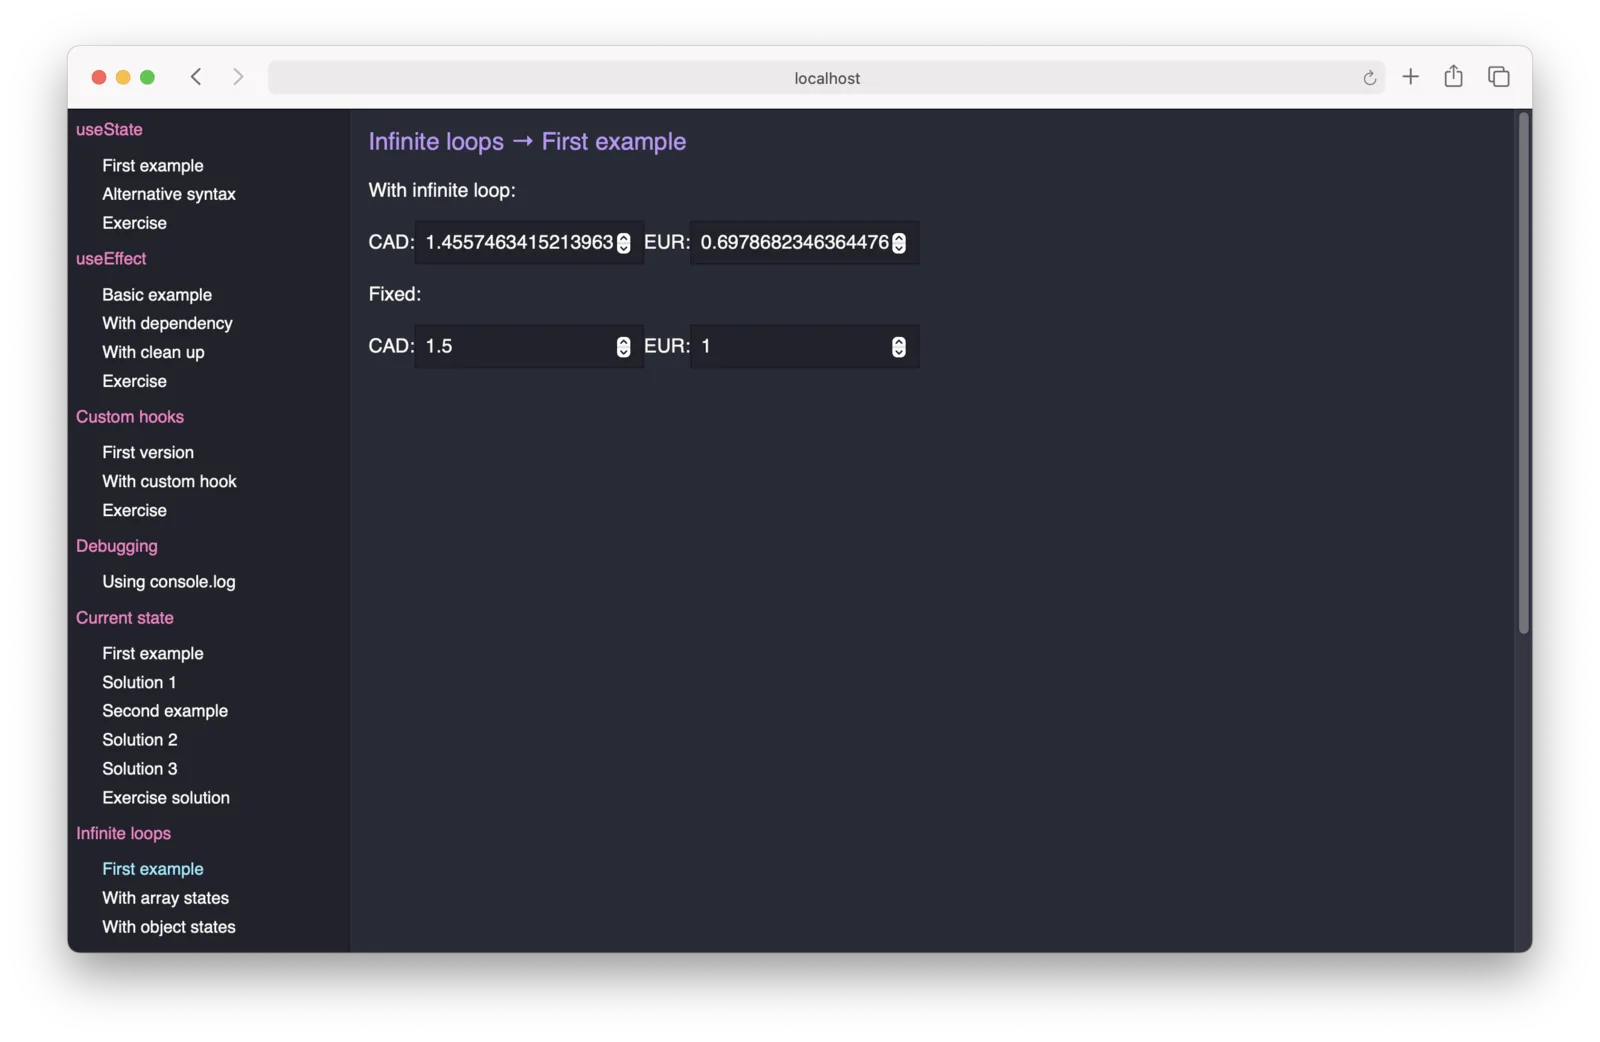The height and width of the screenshot is (1042, 1600).
Task: Show tab overview icon
Action: 1498,77
